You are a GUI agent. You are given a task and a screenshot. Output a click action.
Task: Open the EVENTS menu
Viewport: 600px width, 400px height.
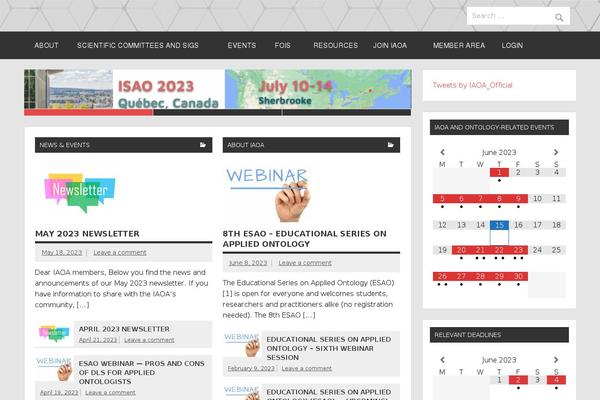[242, 45]
